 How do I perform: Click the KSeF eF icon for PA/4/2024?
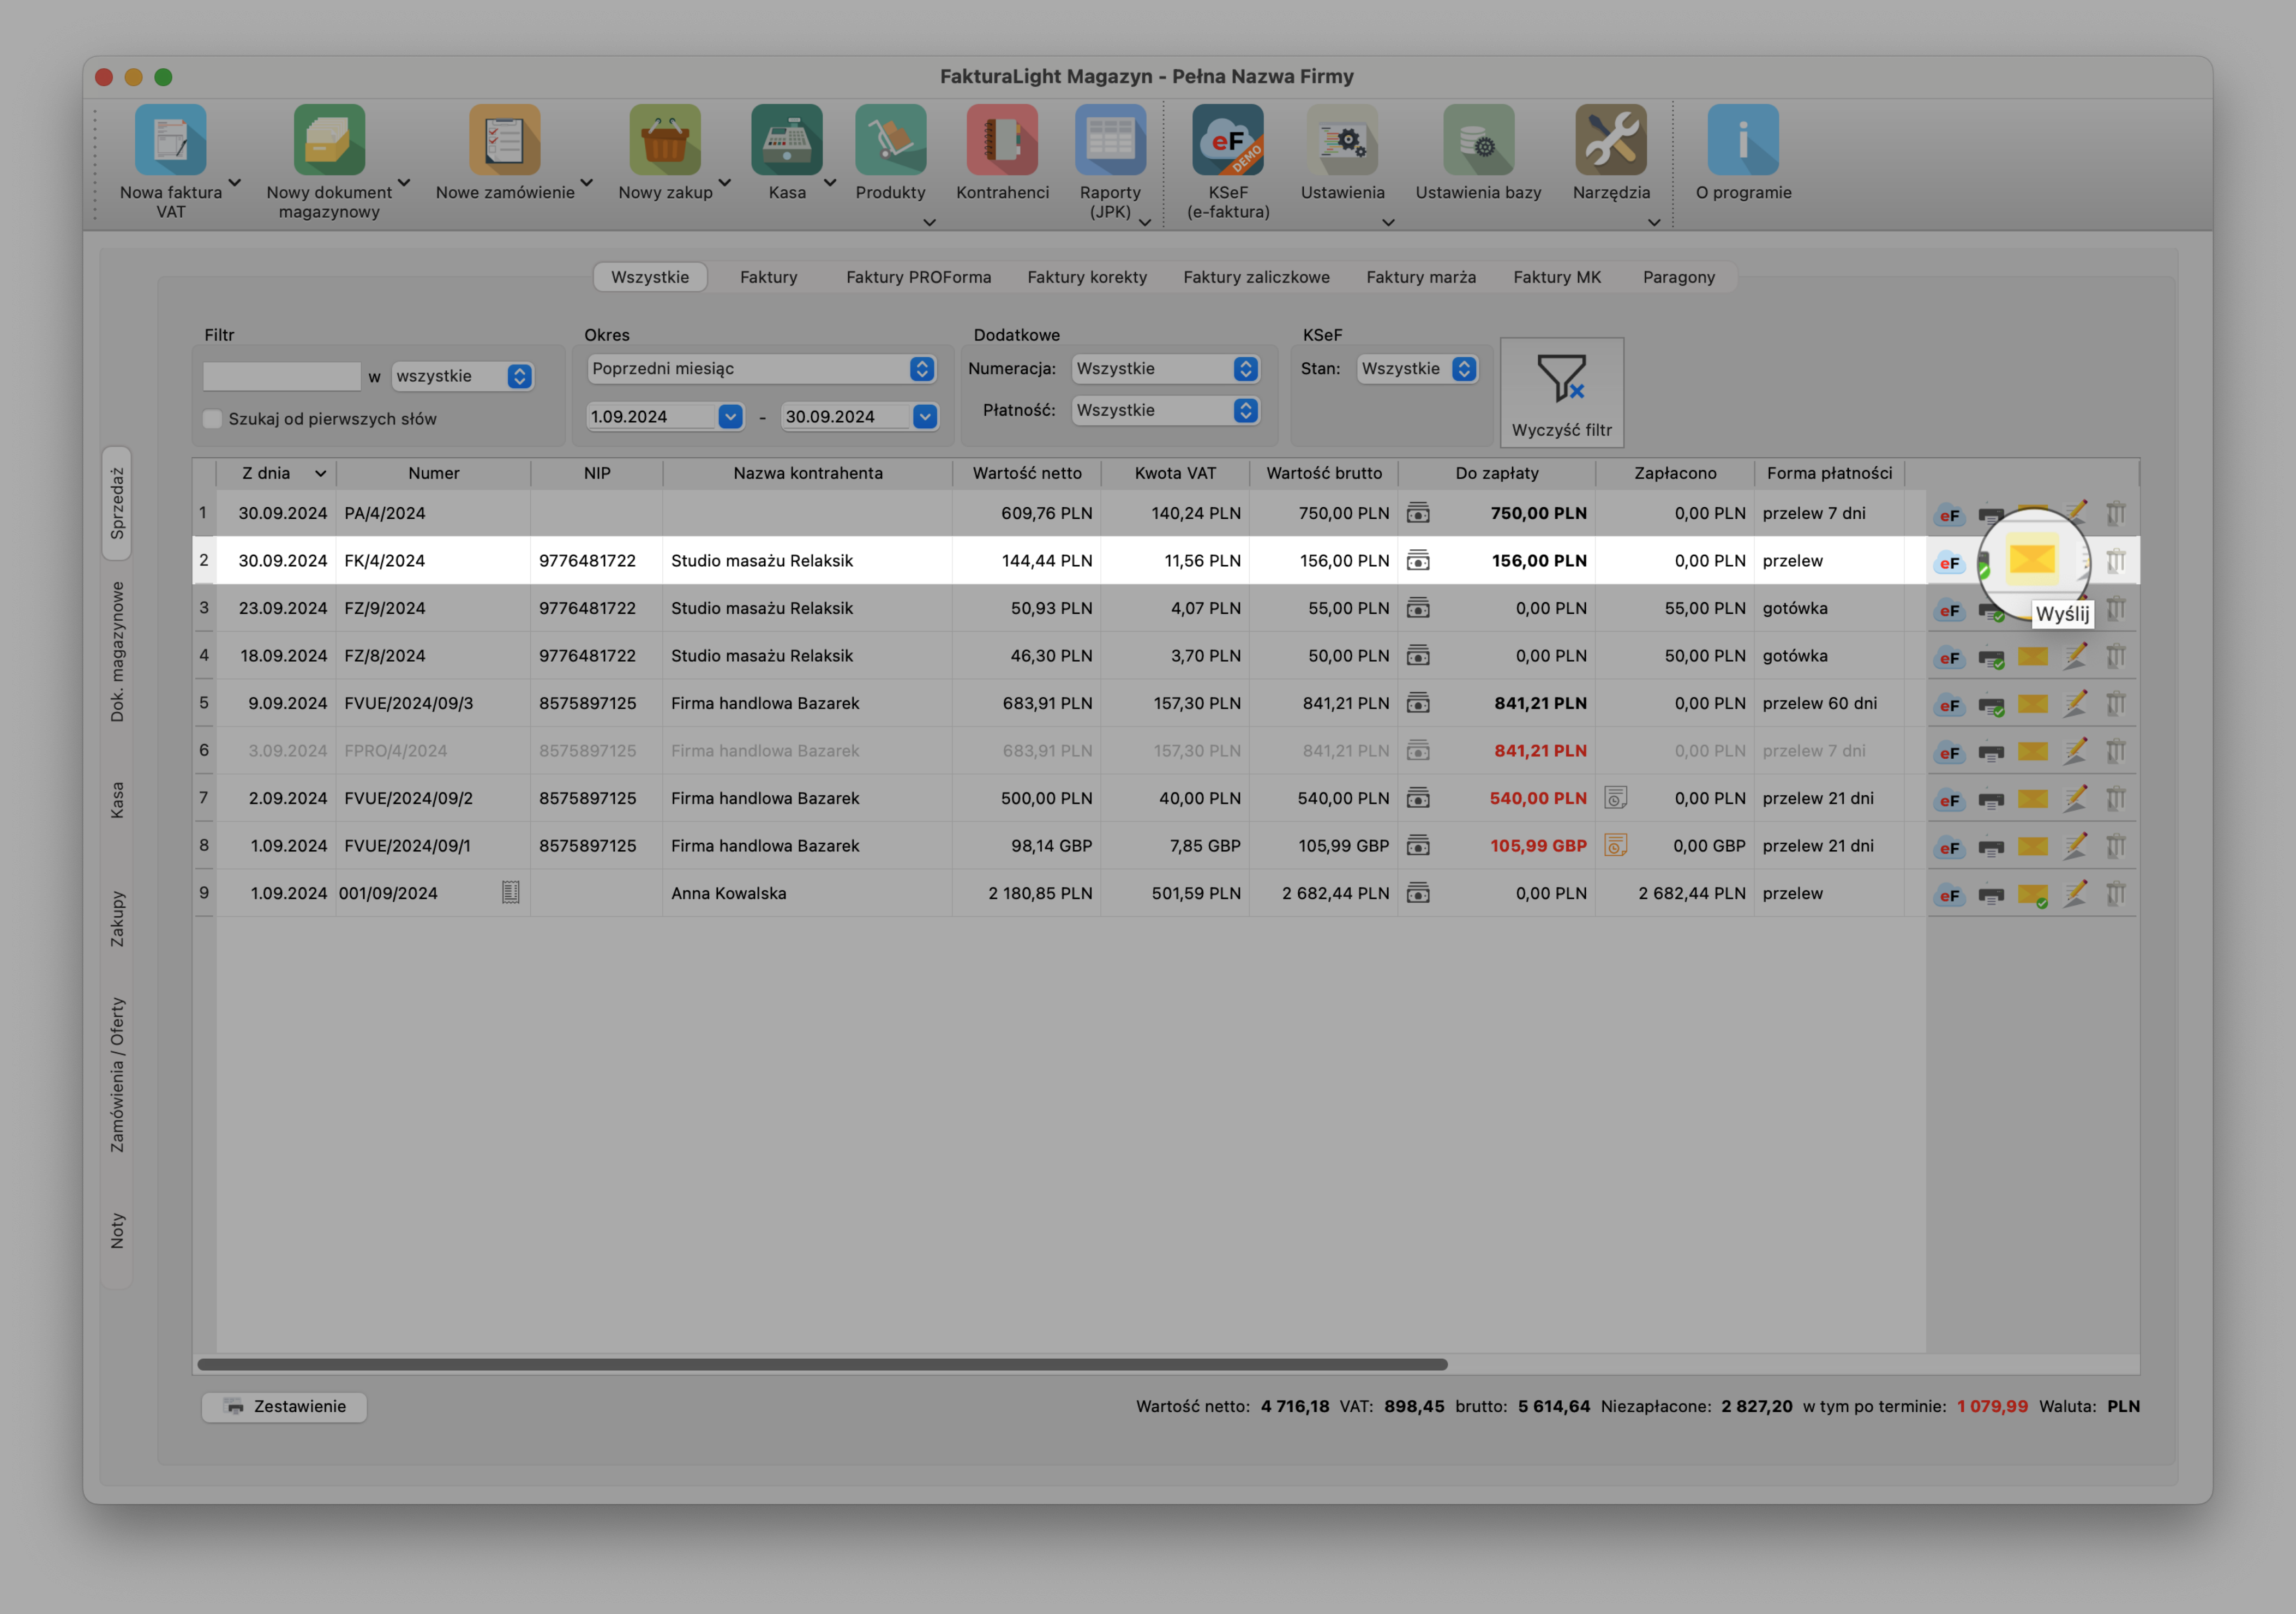tap(1949, 515)
